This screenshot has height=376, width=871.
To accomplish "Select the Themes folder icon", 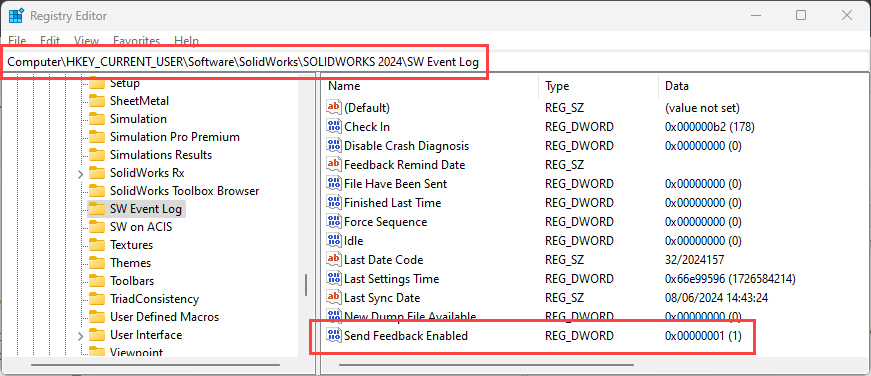I will click(97, 263).
